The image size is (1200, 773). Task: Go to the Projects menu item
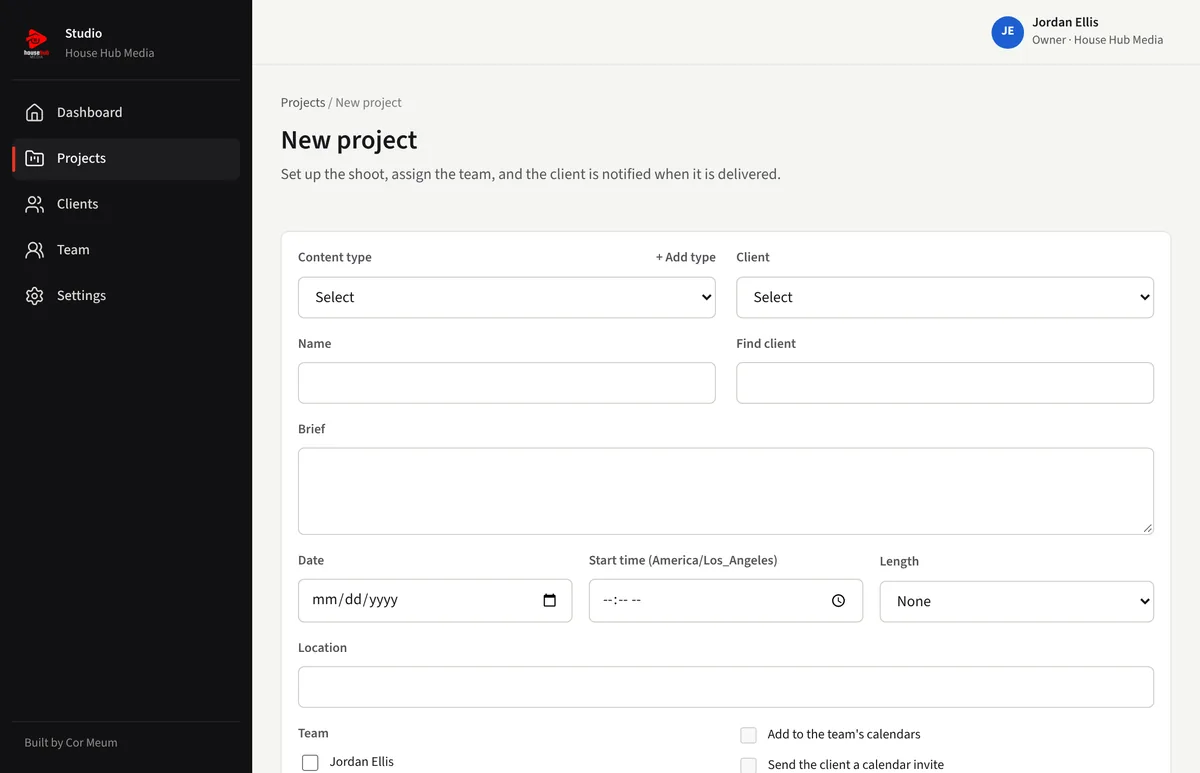pos(126,158)
